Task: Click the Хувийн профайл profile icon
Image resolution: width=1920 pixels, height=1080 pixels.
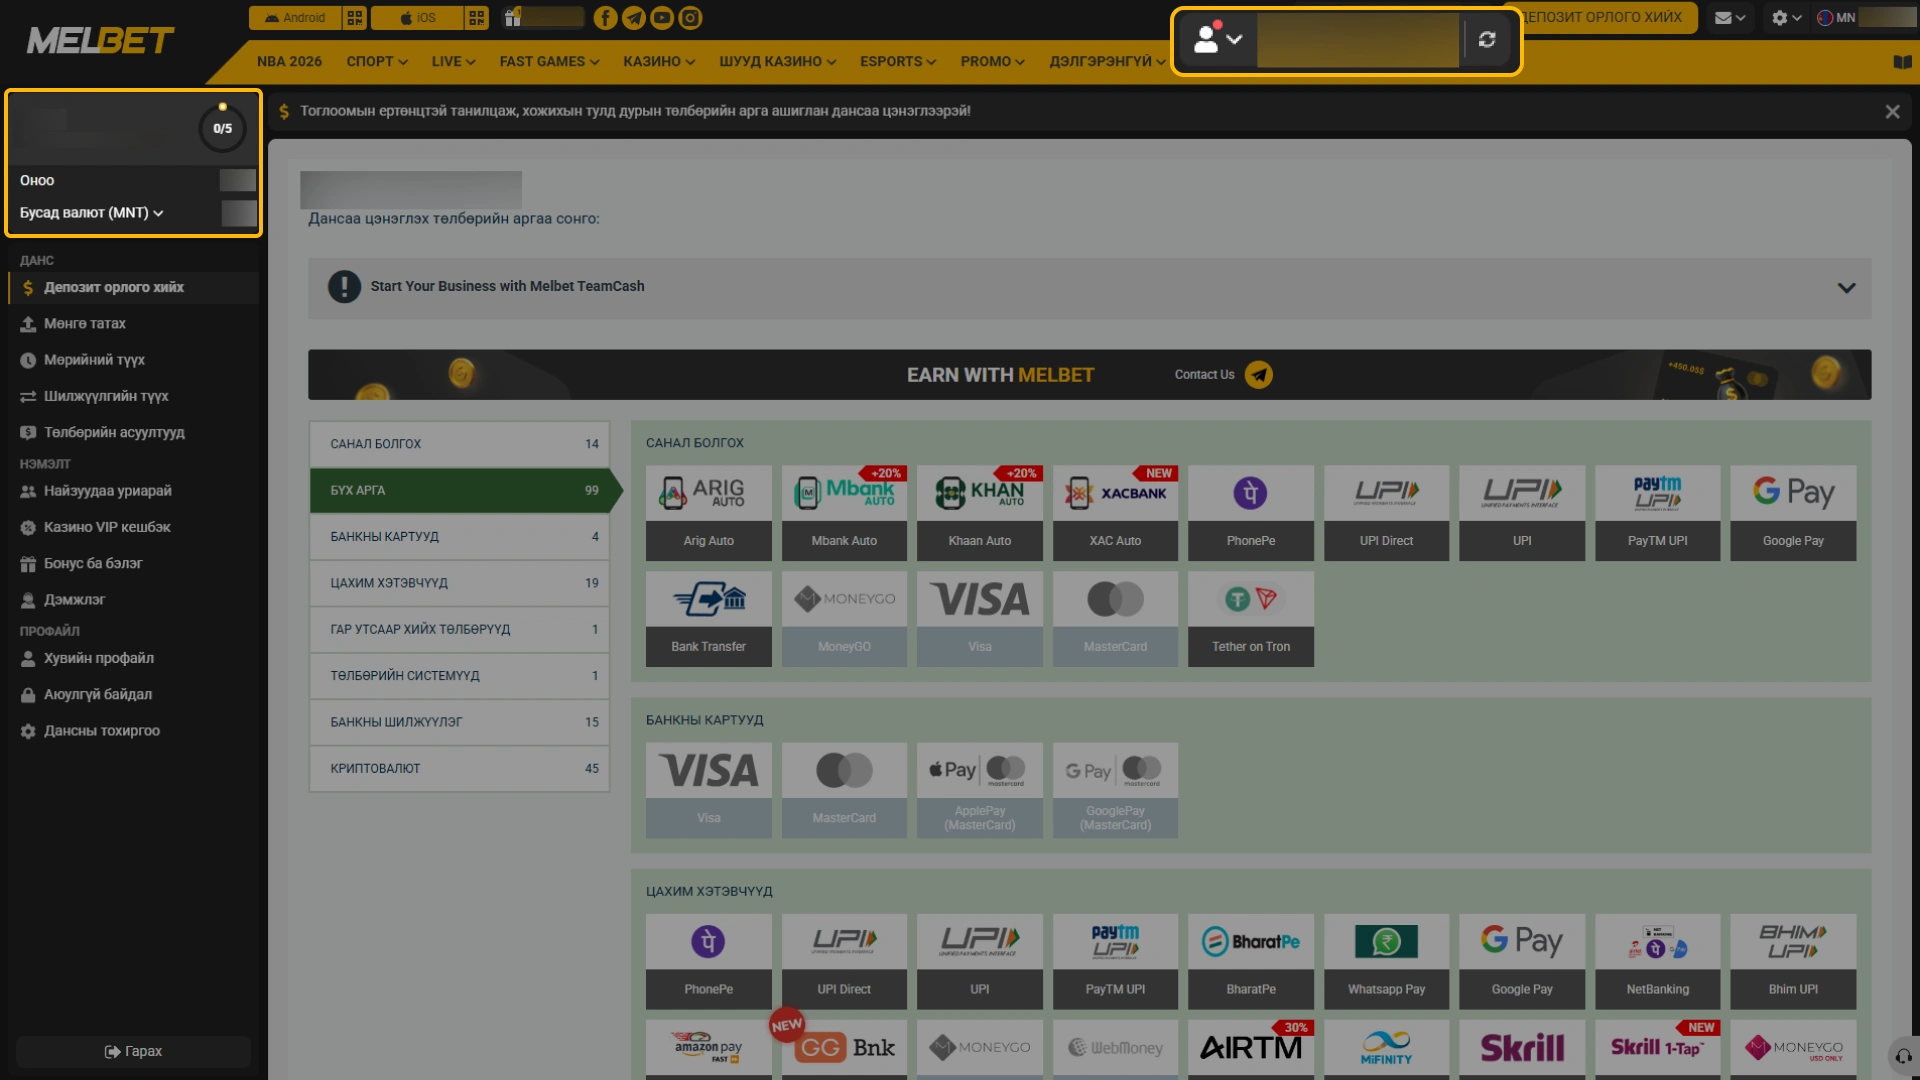Action: (x=28, y=659)
